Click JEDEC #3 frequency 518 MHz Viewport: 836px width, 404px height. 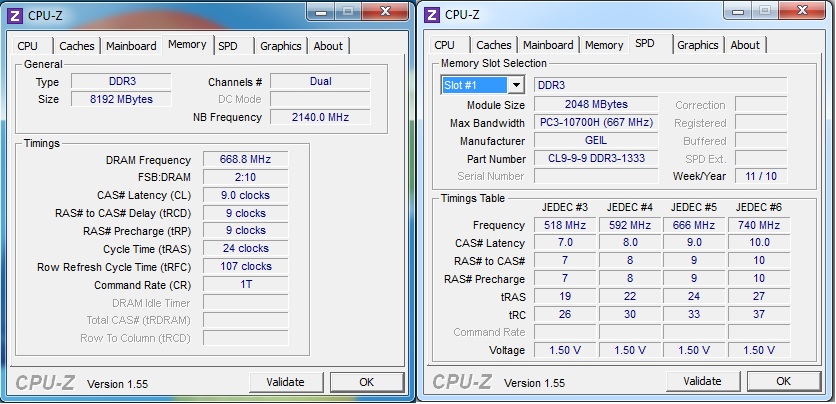point(565,225)
